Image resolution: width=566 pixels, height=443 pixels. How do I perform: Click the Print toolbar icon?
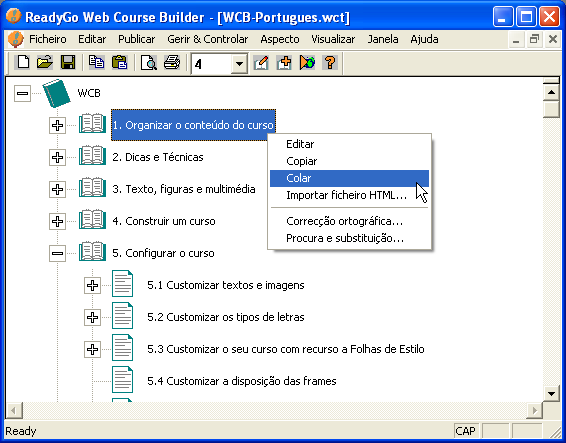(172, 63)
